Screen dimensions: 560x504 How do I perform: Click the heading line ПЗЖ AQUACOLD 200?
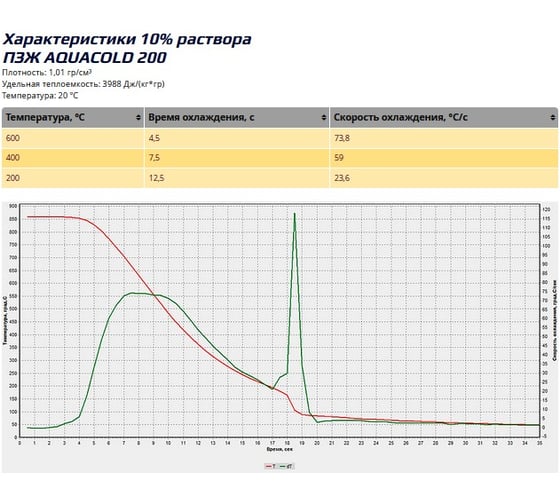click(x=85, y=58)
